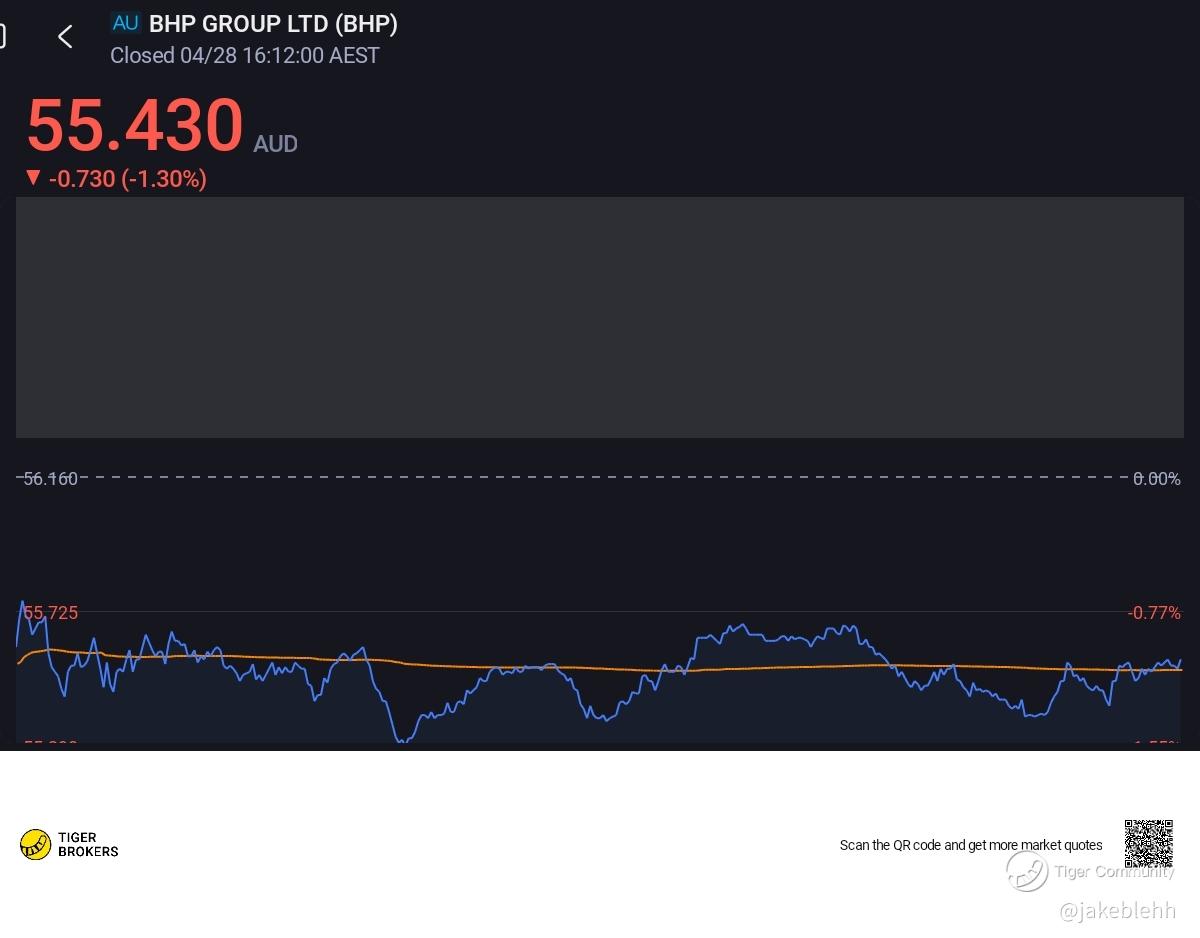The height and width of the screenshot is (938, 1200).
Task: Click the AUD currency label
Action: coord(275,144)
